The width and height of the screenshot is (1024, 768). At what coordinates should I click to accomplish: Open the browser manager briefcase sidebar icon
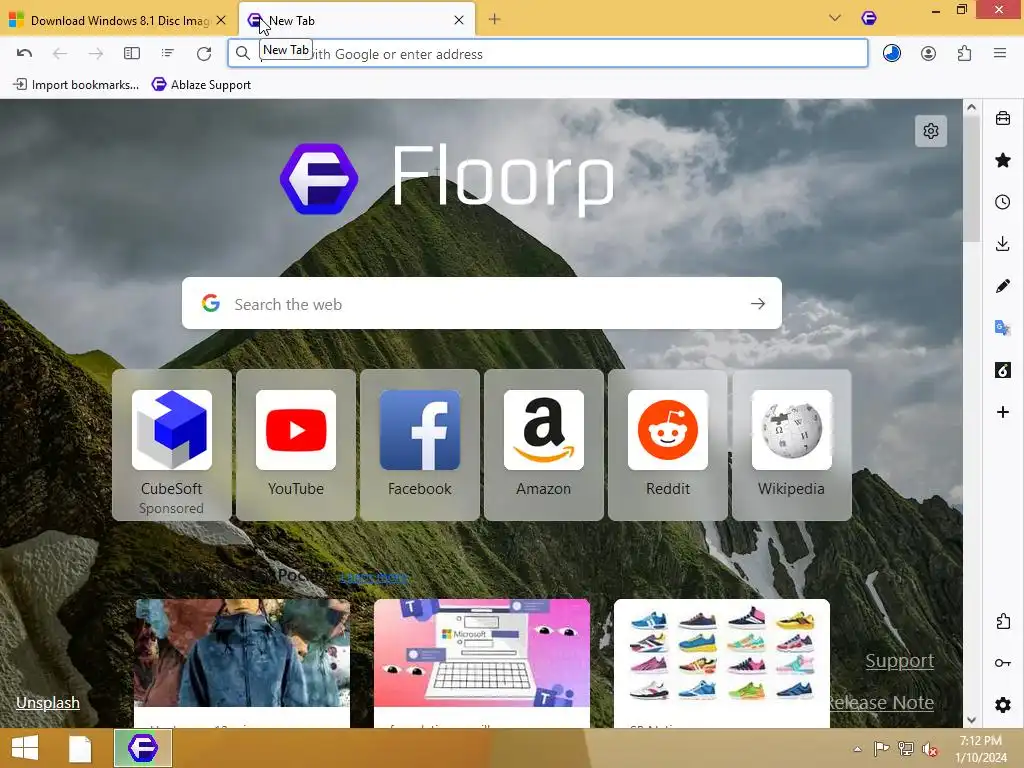[1003, 119]
